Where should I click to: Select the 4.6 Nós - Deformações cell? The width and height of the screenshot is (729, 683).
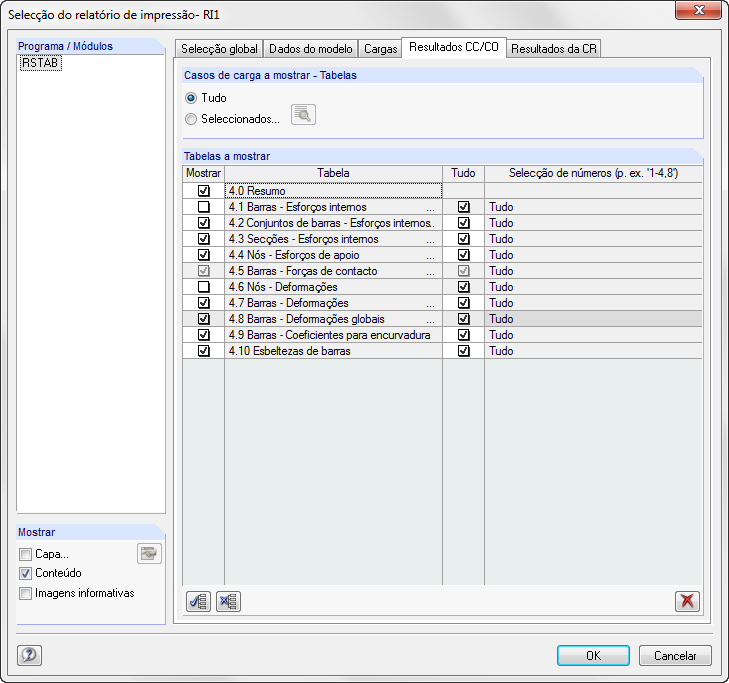tap(333, 287)
